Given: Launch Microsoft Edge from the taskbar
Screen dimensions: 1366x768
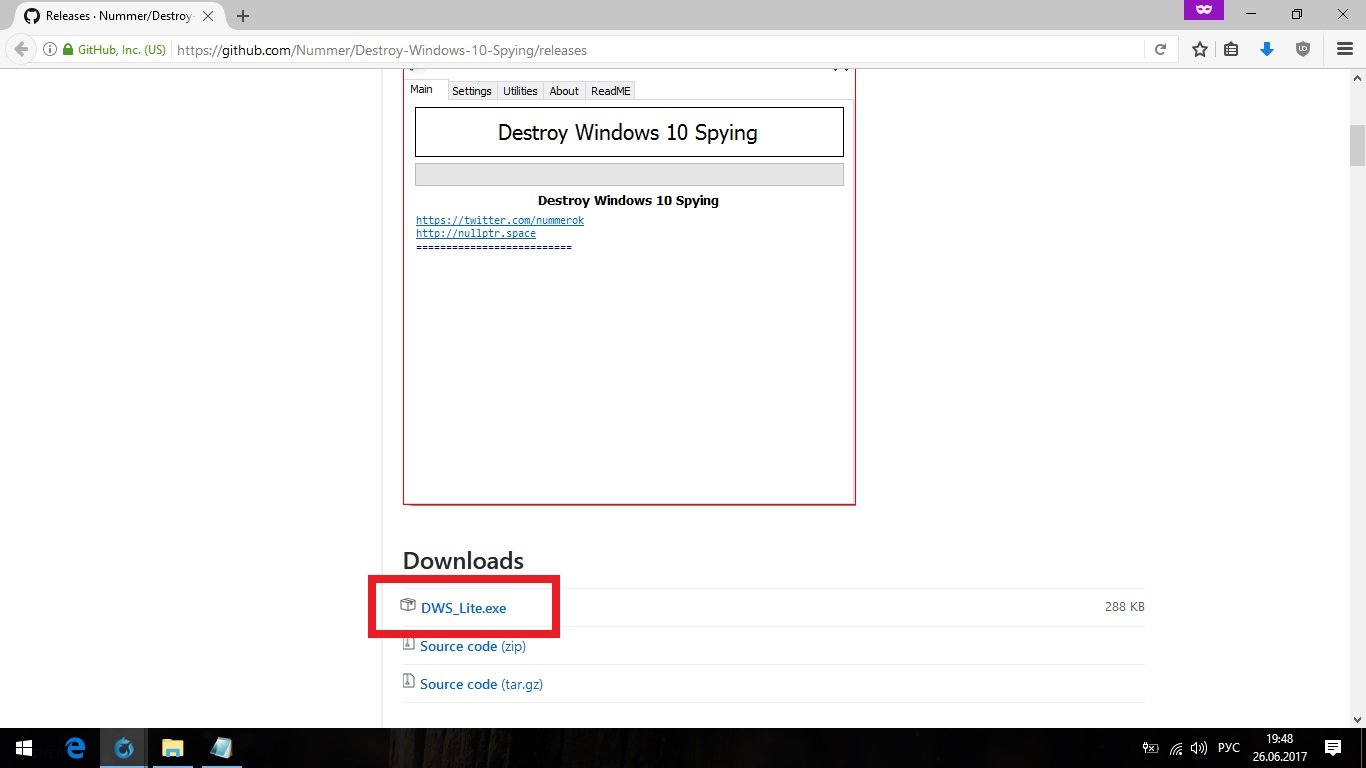Looking at the screenshot, I should (x=75, y=748).
